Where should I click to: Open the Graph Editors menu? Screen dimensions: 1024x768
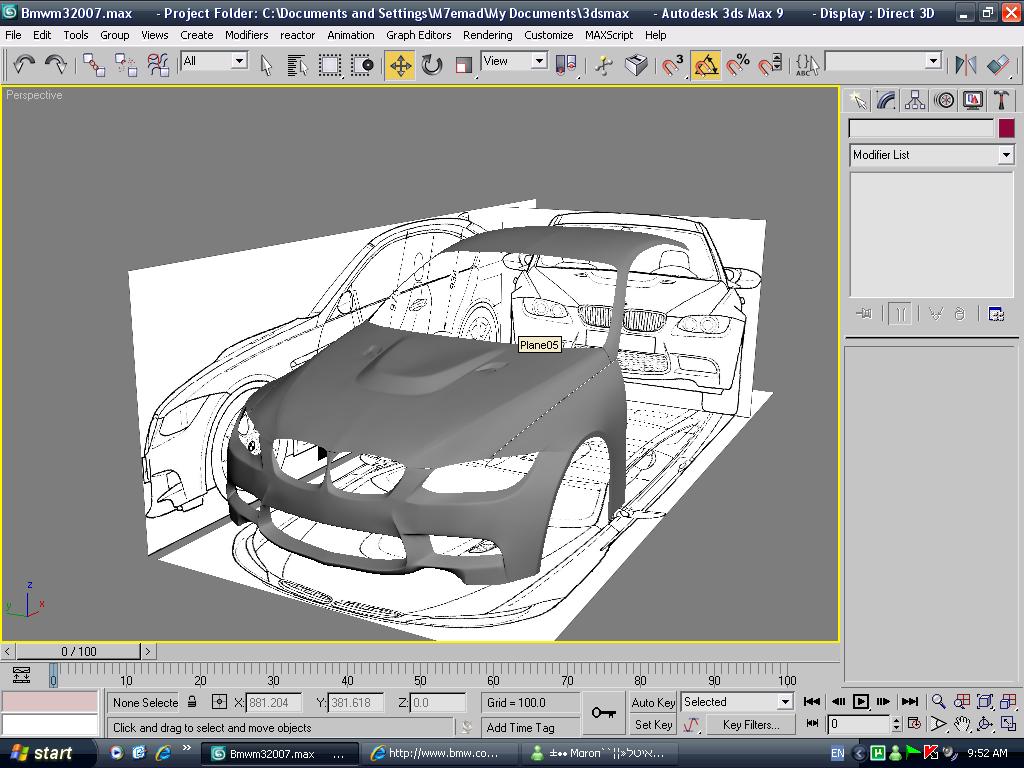pos(419,35)
